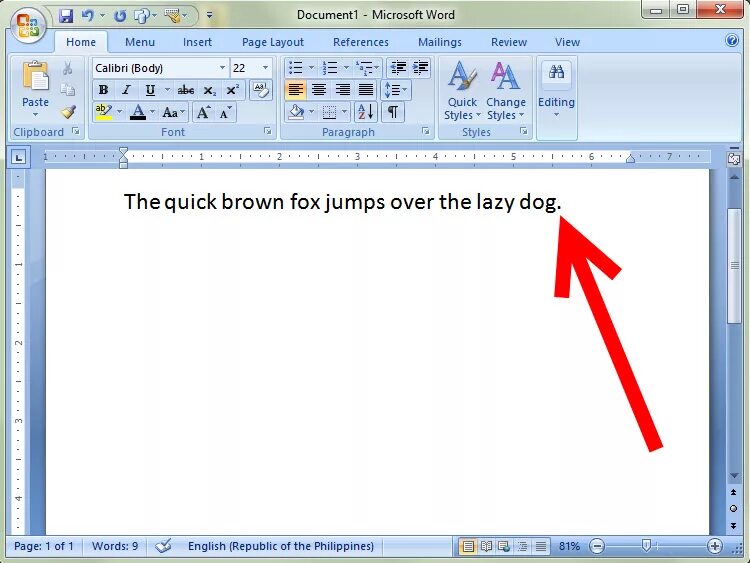This screenshot has width=750, height=563.
Task: Zoom out with minus button
Action: click(x=597, y=546)
